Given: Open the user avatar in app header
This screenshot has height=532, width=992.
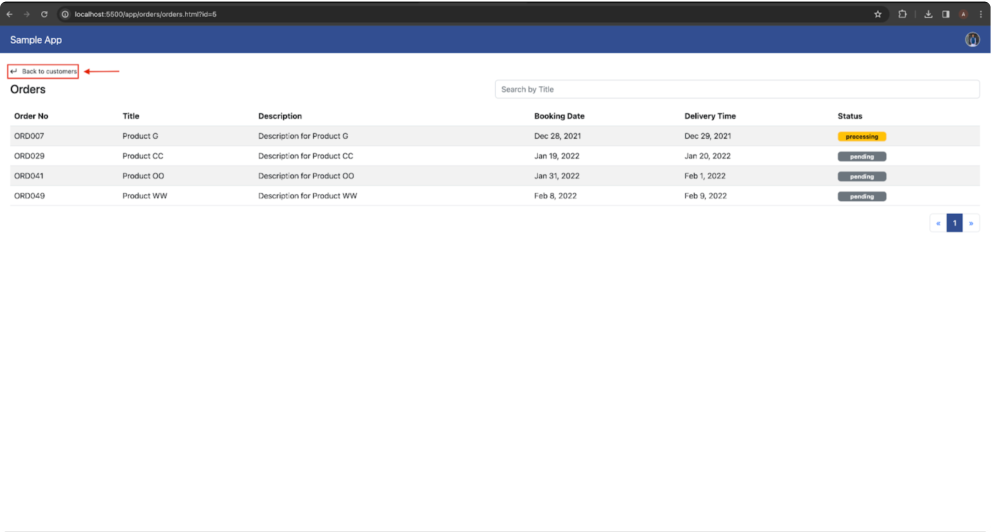Looking at the screenshot, I should pos(972,39).
